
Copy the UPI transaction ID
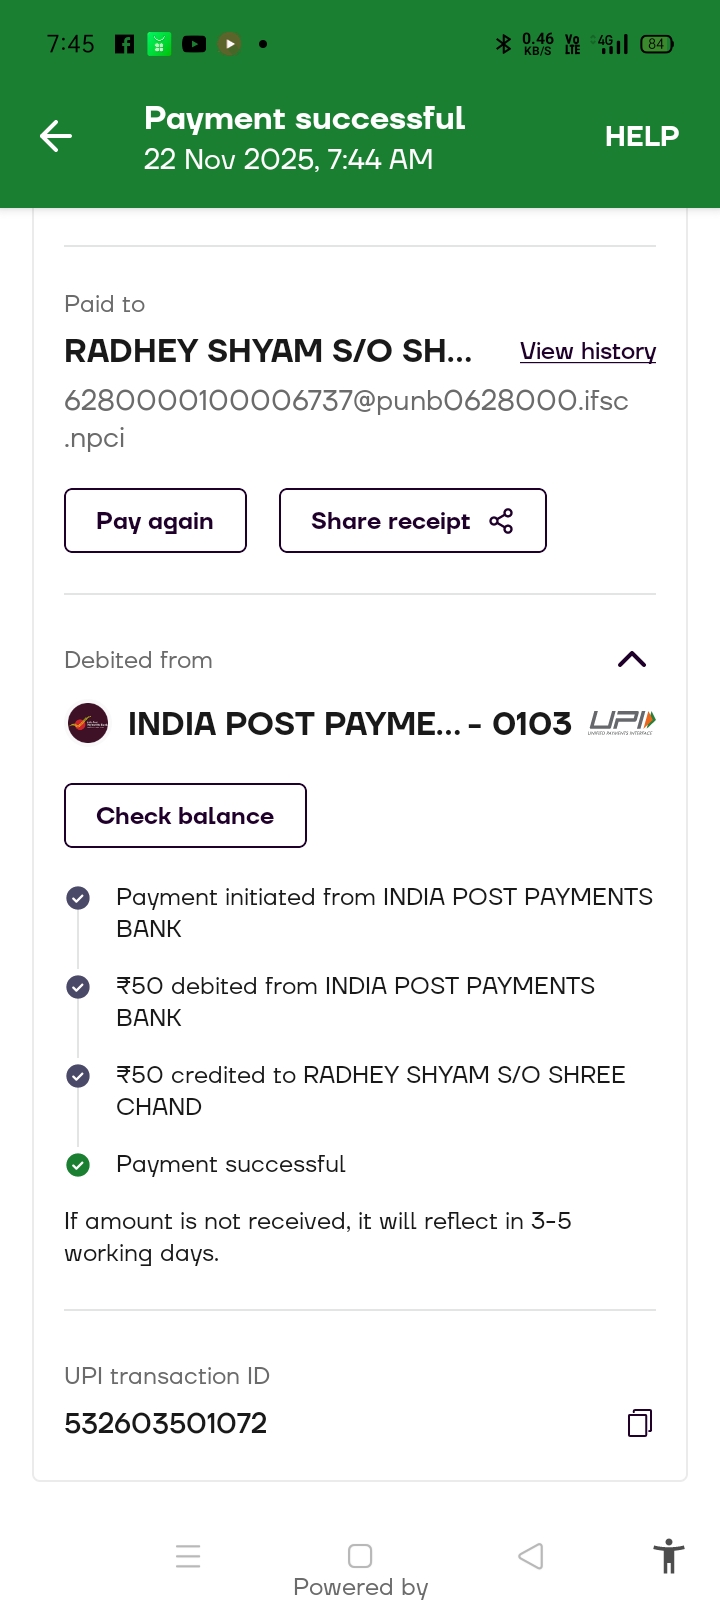pyautogui.click(x=640, y=1422)
